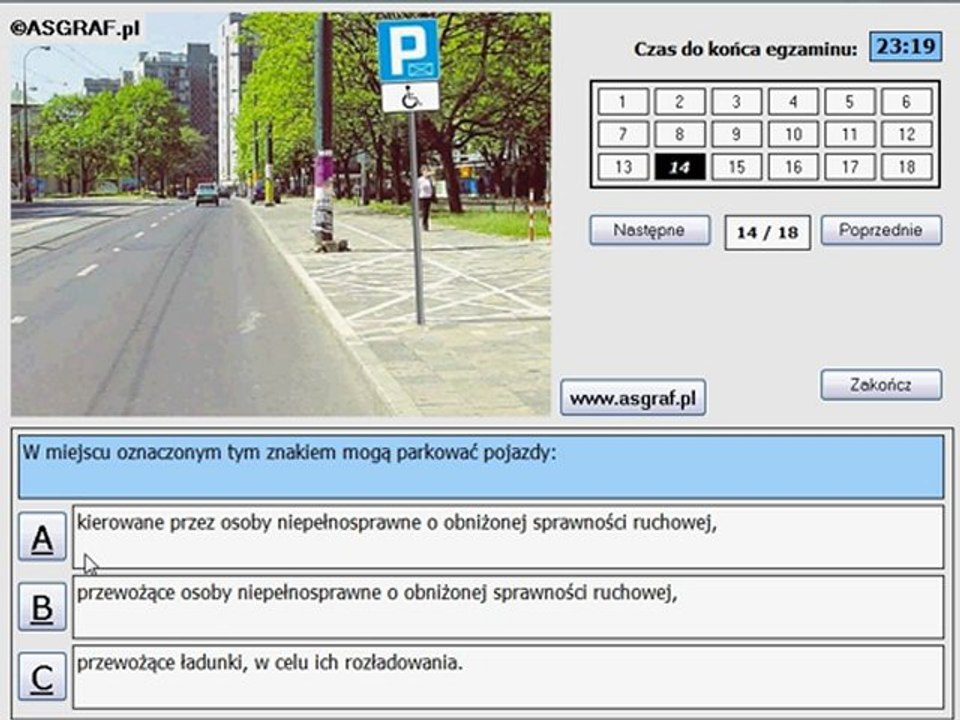The image size is (960, 720).
Task: Jump to question 17
Action: point(850,167)
